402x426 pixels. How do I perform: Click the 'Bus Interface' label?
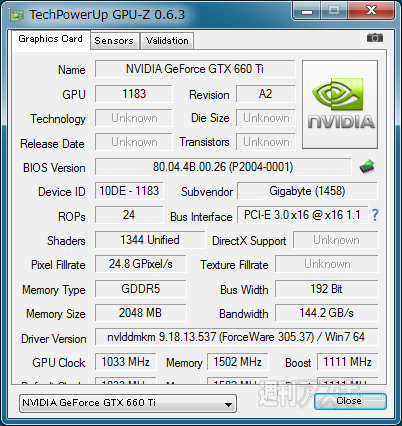tap(201, 217)
